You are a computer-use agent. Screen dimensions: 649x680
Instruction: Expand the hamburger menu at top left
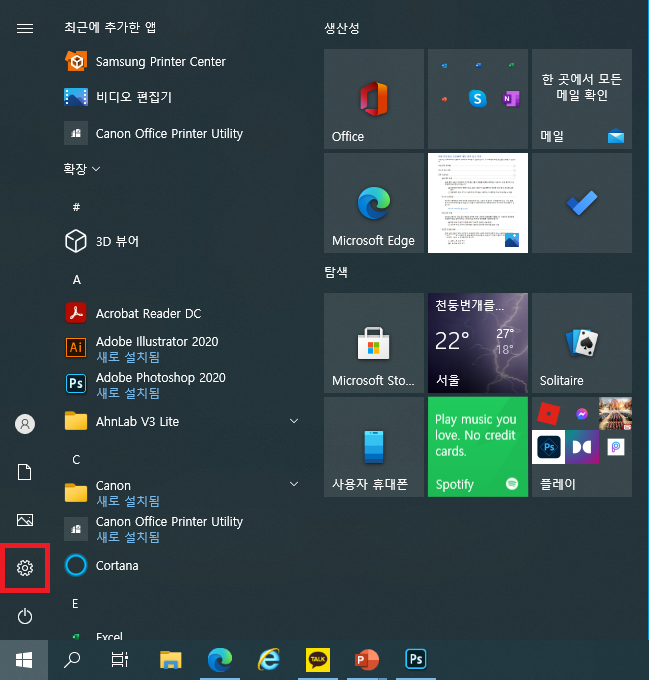pos(25,29)
